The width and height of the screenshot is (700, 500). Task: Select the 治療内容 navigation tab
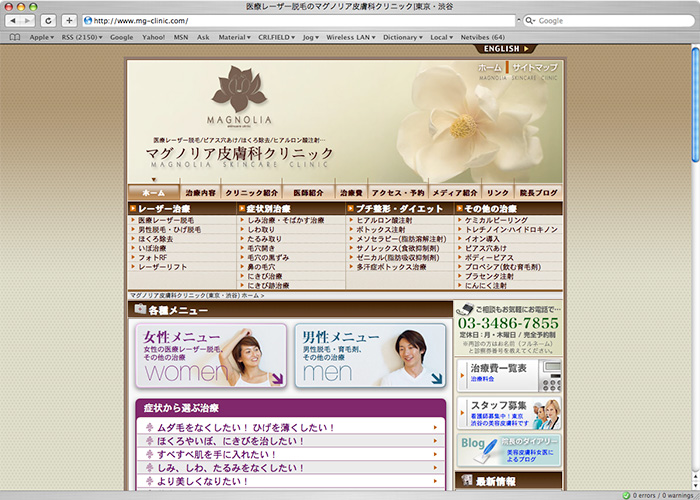[200, 193]
